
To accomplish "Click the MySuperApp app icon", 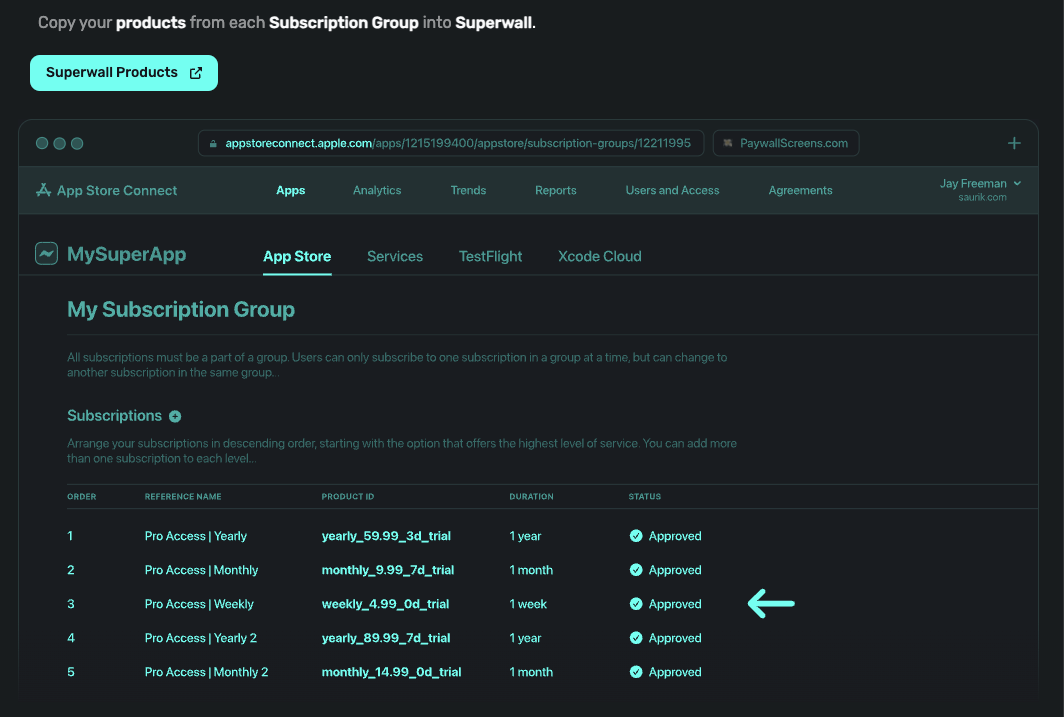I will tap(46, 254).
